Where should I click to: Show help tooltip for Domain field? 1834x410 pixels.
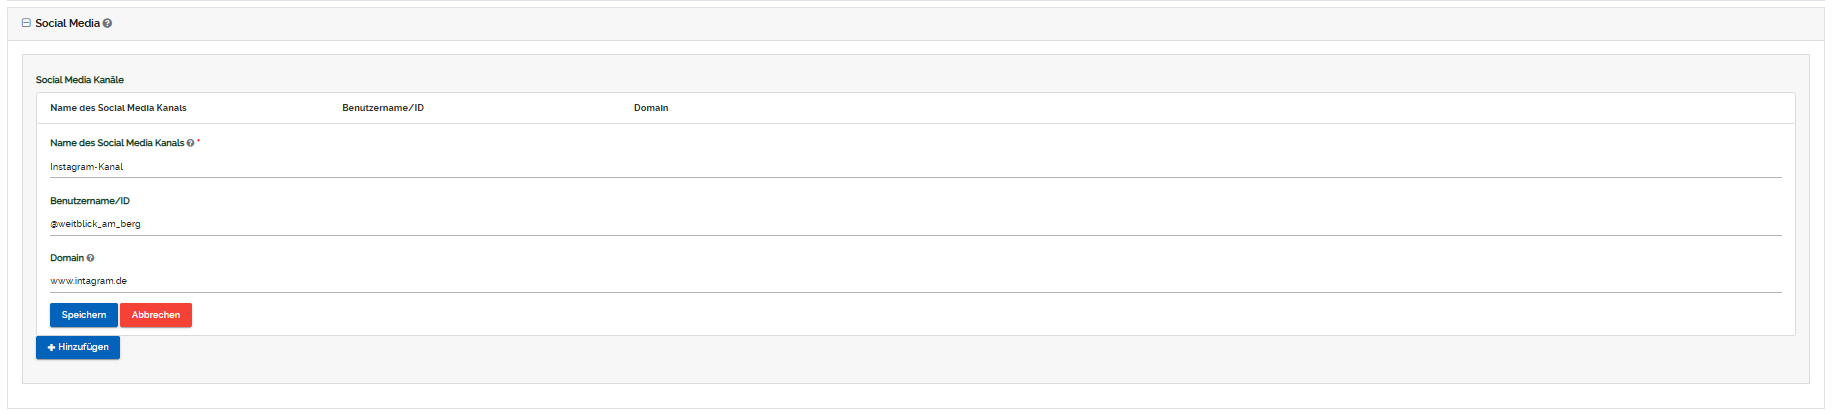[90, 258]
